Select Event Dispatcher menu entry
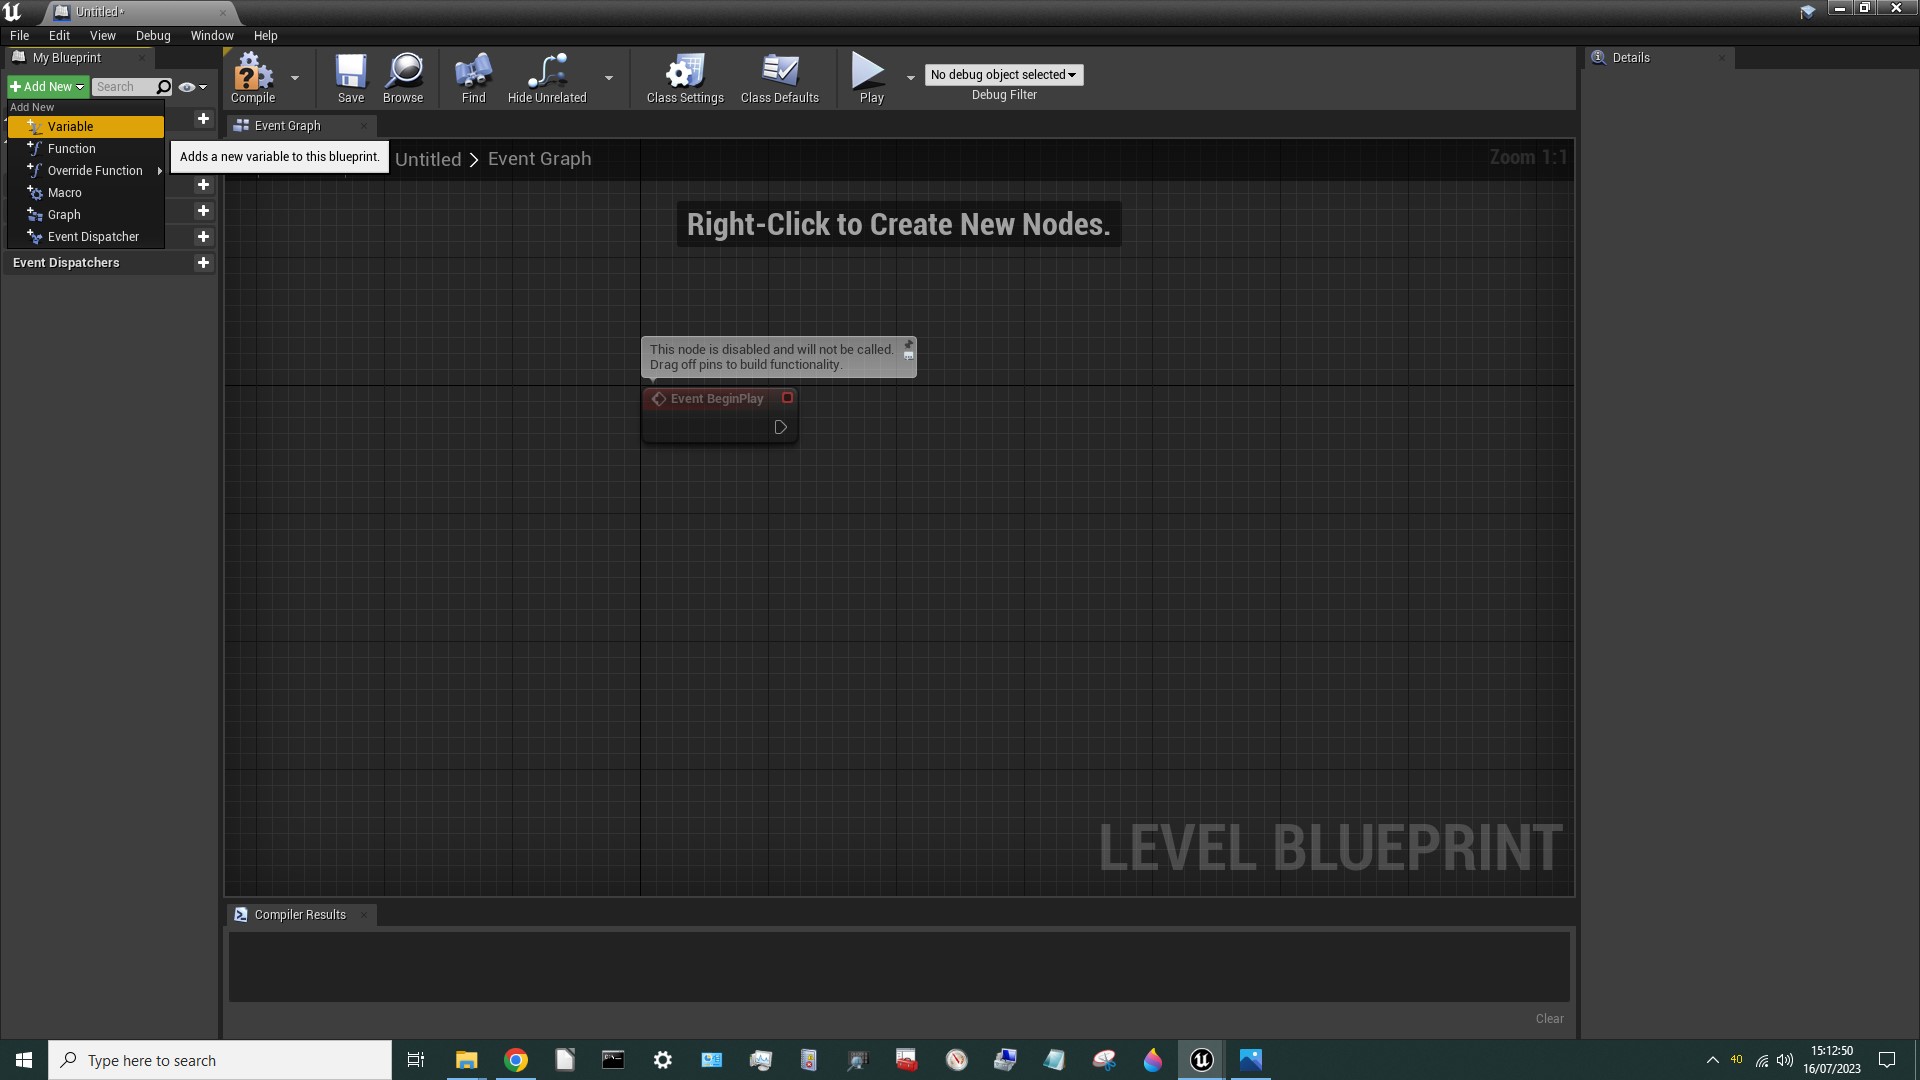This screenshot has height=1080, width=1920. (86, 237)
